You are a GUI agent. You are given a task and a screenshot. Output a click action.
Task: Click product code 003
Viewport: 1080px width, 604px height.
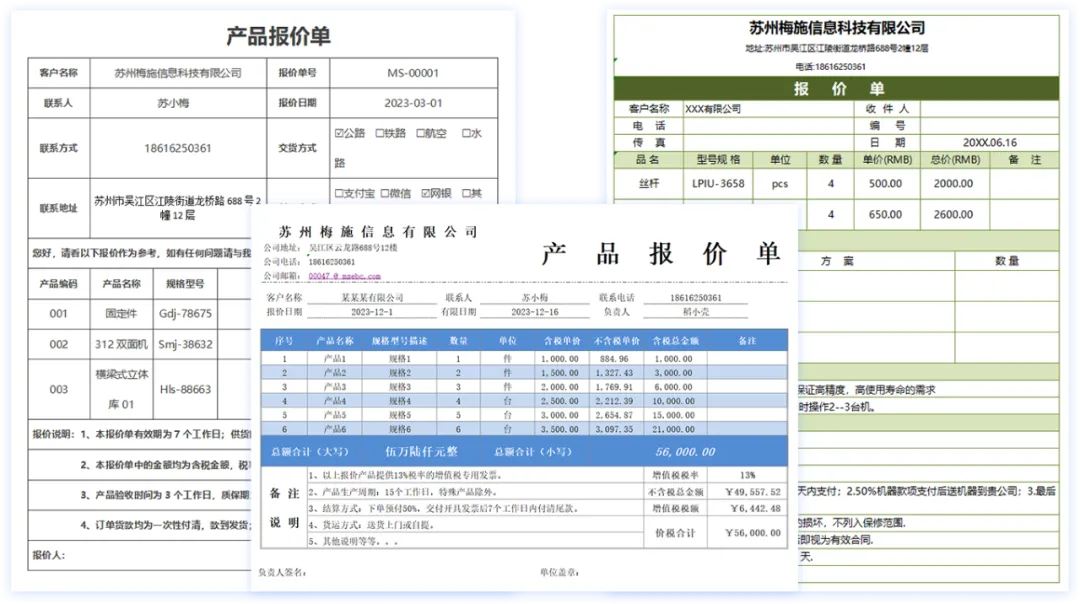59,389
